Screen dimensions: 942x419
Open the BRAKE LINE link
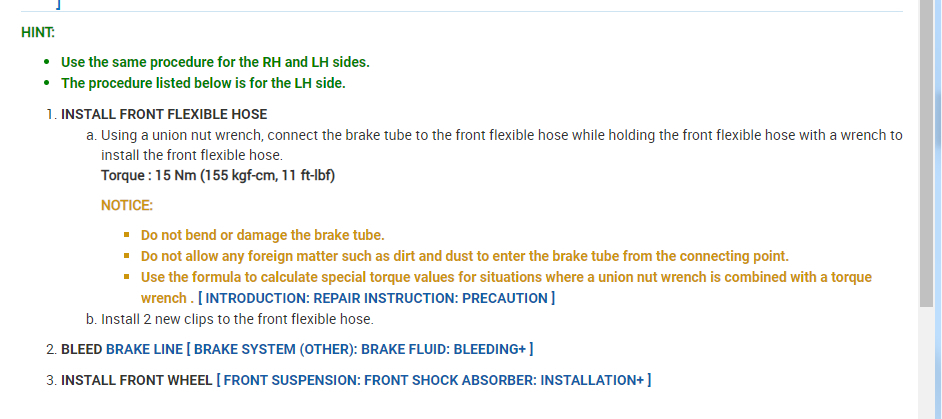tap(145, 349)
